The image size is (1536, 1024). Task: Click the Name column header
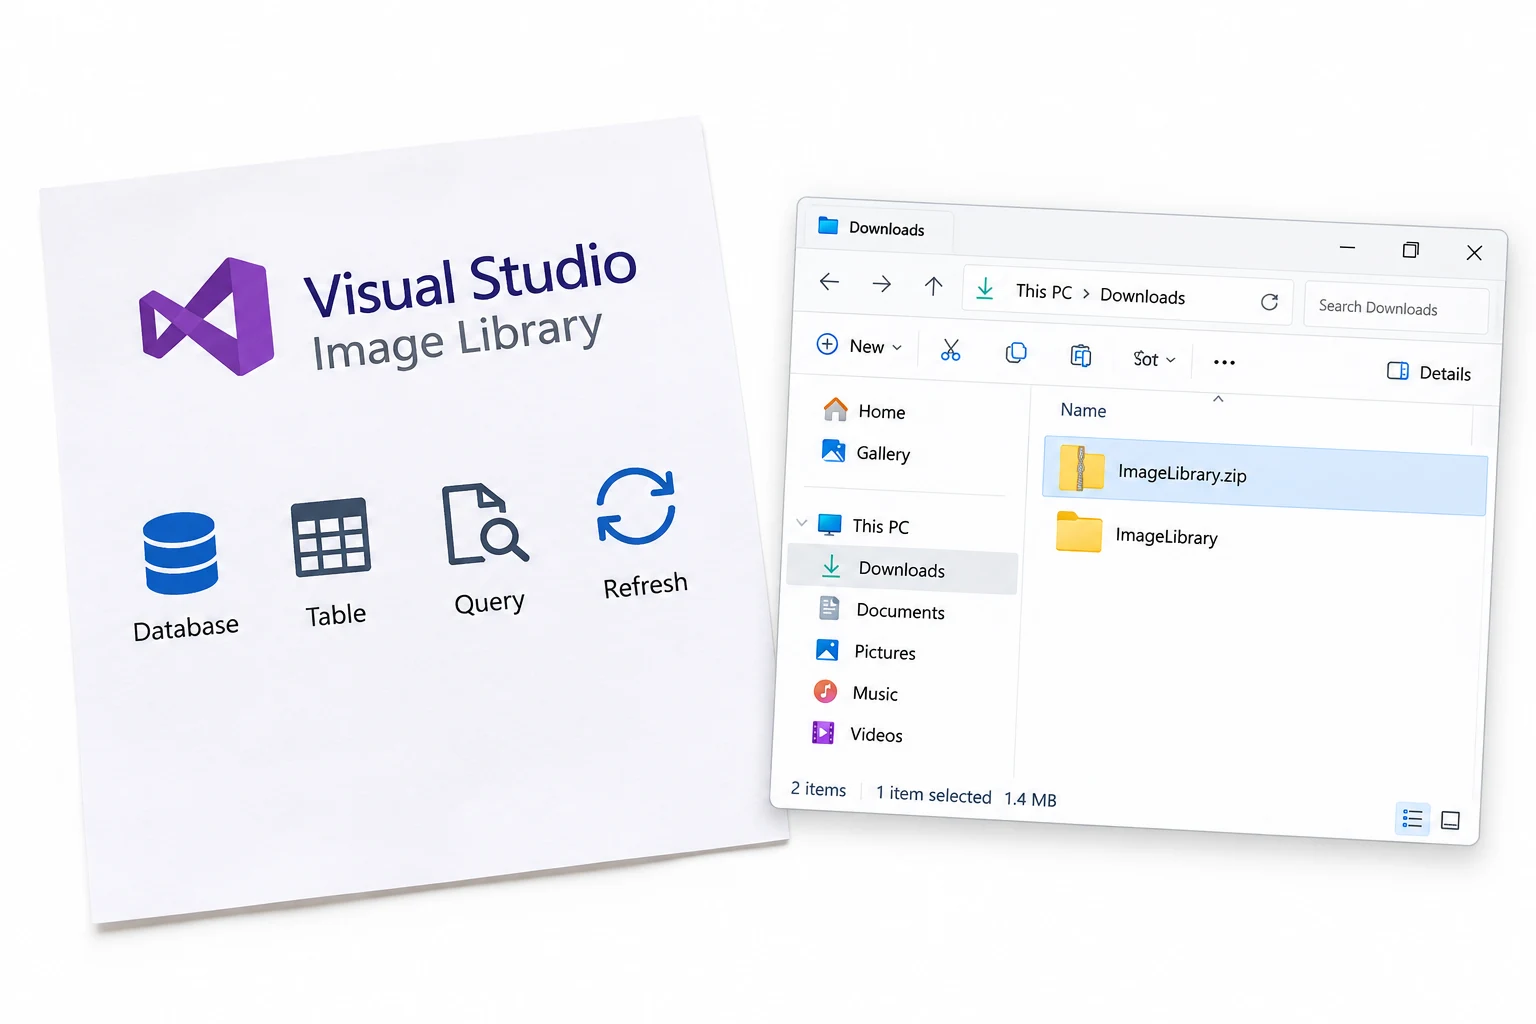(1083, 410)
